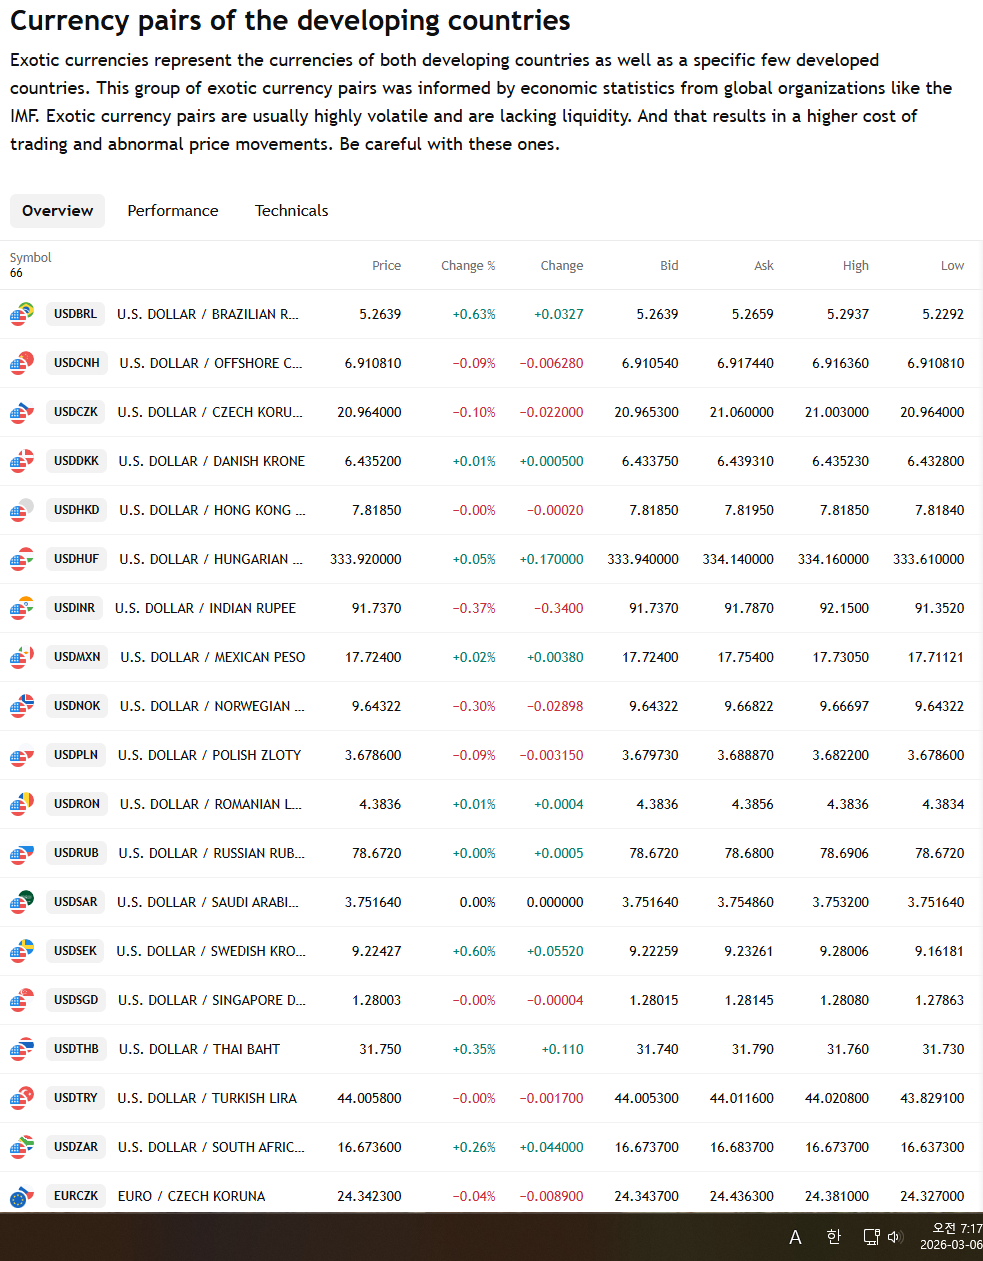Viewport: 983px width, 1261px height.
Task: Click 'U.S. DOLLAR / INDIAN RUPEE' description
Action: (205, 608)
